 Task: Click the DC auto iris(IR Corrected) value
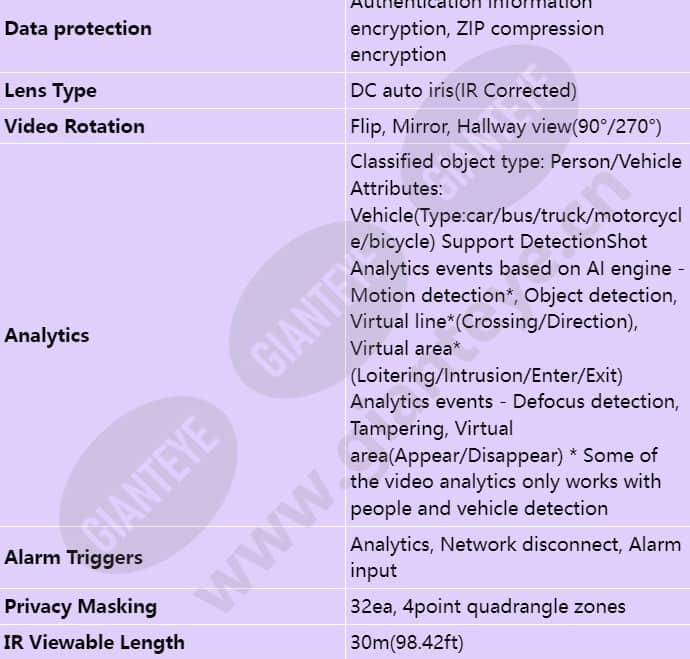[463, 91]
